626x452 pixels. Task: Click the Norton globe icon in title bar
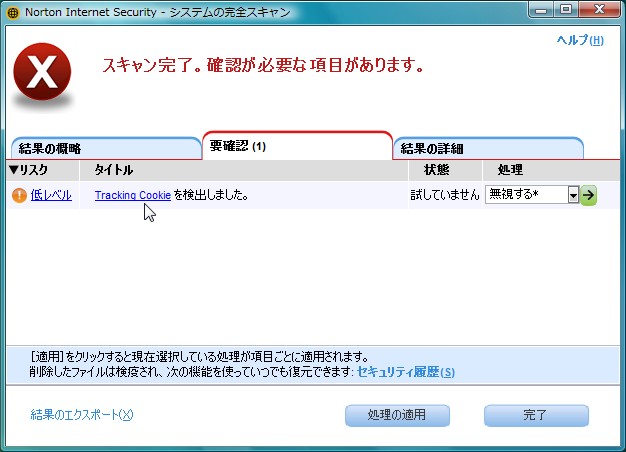coord(13,13)
